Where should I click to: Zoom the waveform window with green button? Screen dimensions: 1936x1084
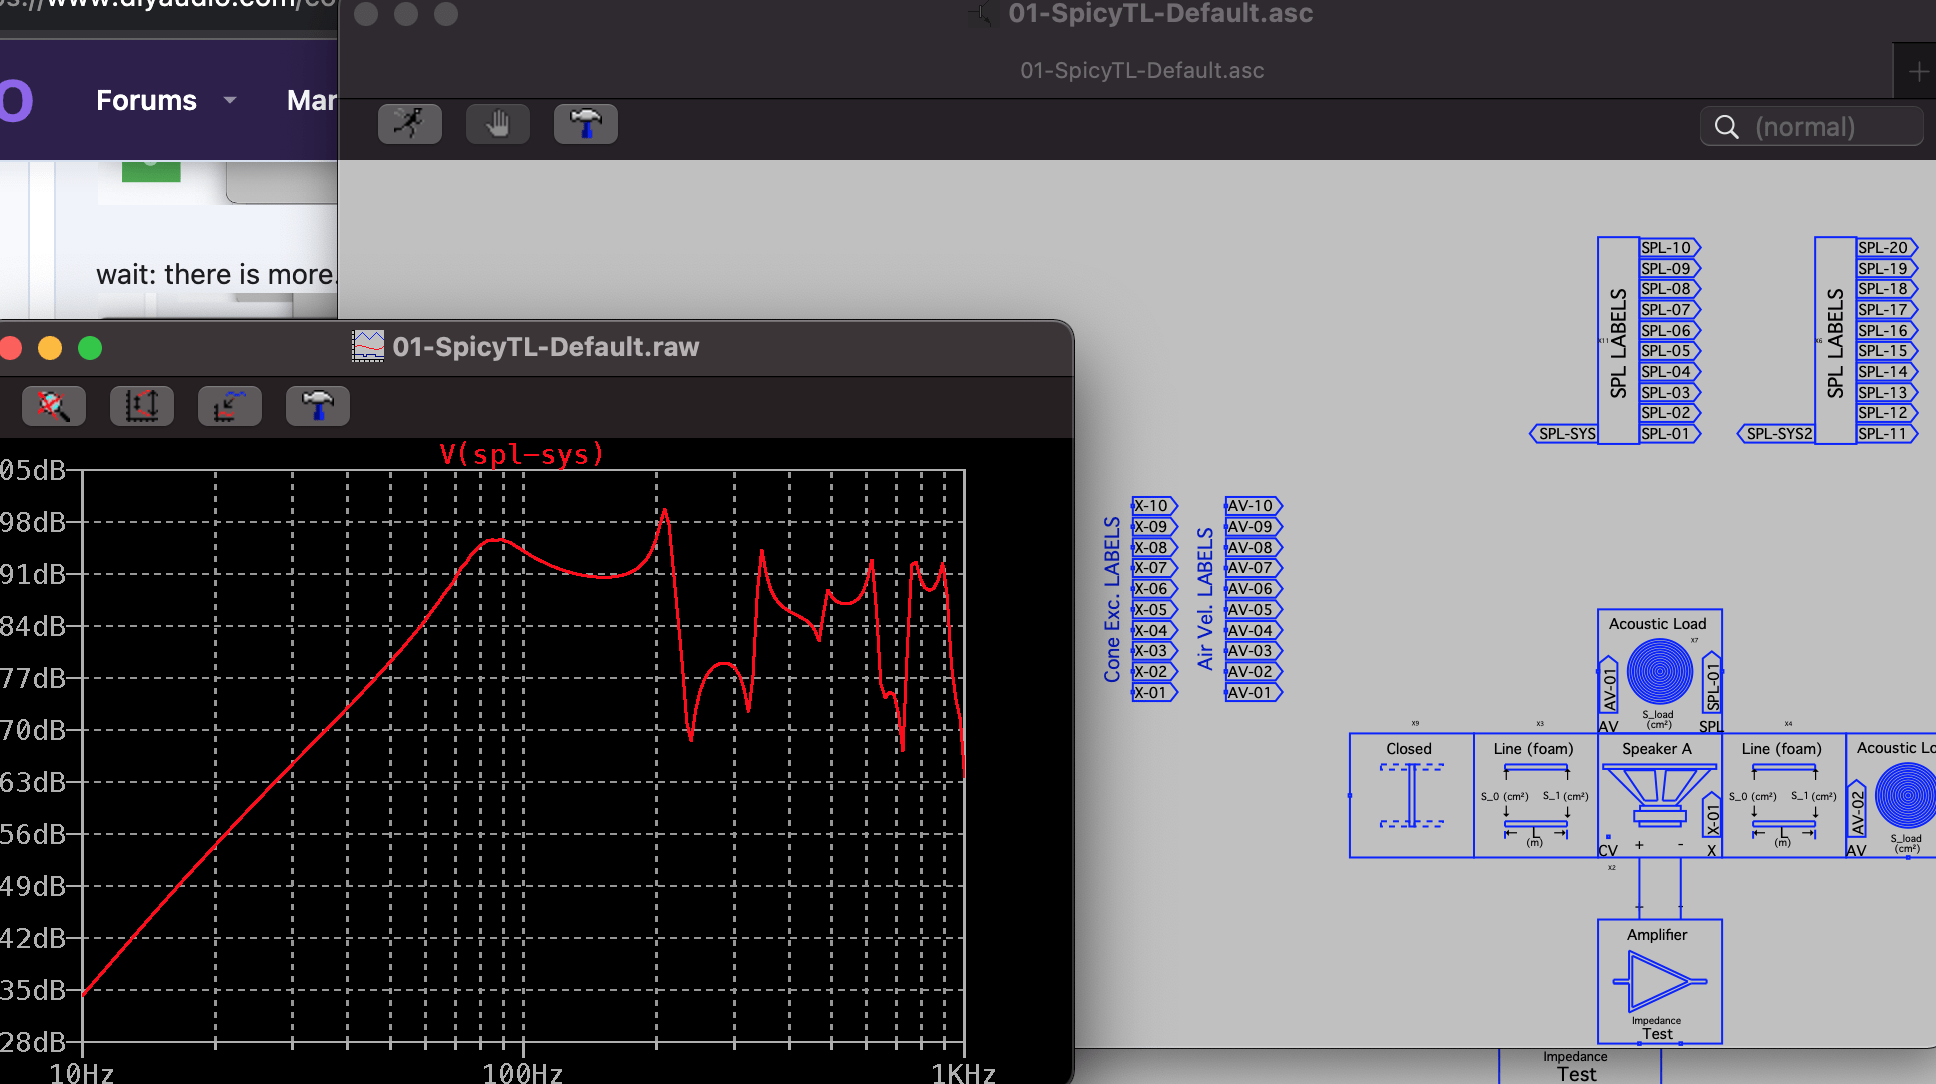[x=90, y=348]
